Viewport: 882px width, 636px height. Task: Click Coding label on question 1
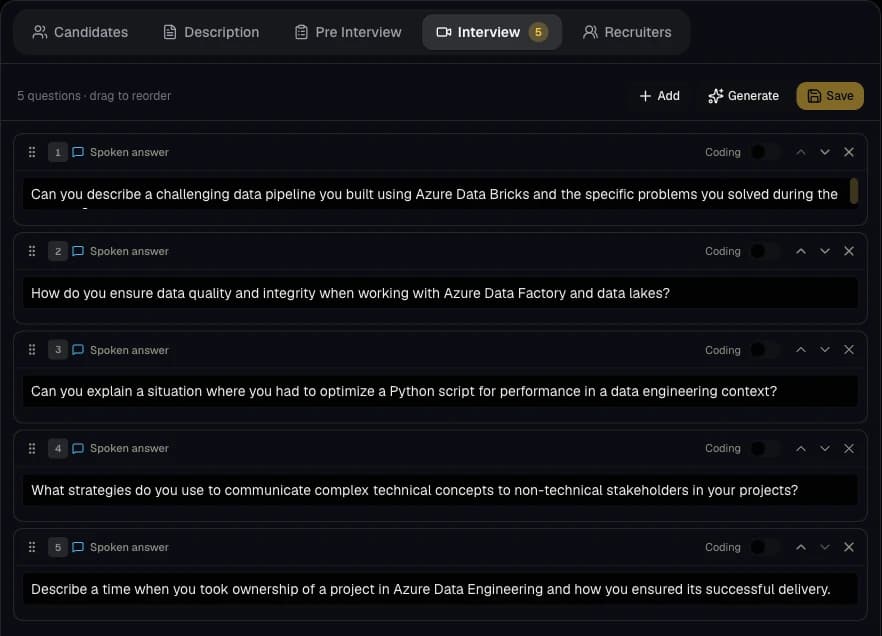[x=723, y=152]
